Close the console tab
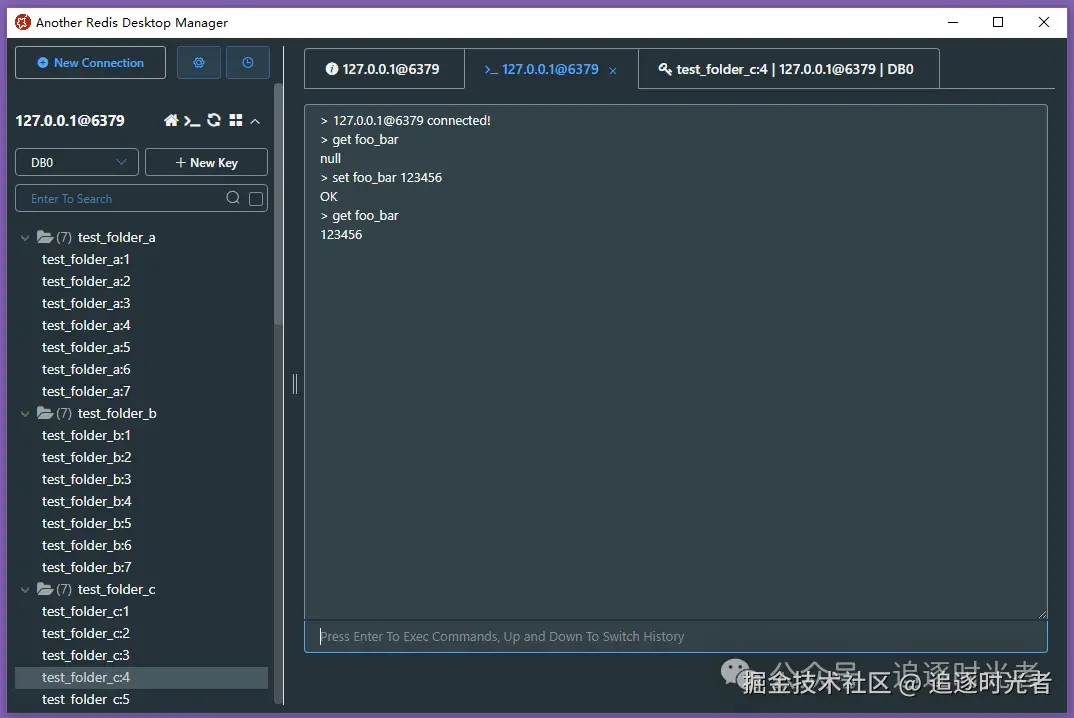This screenshot has width=1074, height=718. [613, 71]
